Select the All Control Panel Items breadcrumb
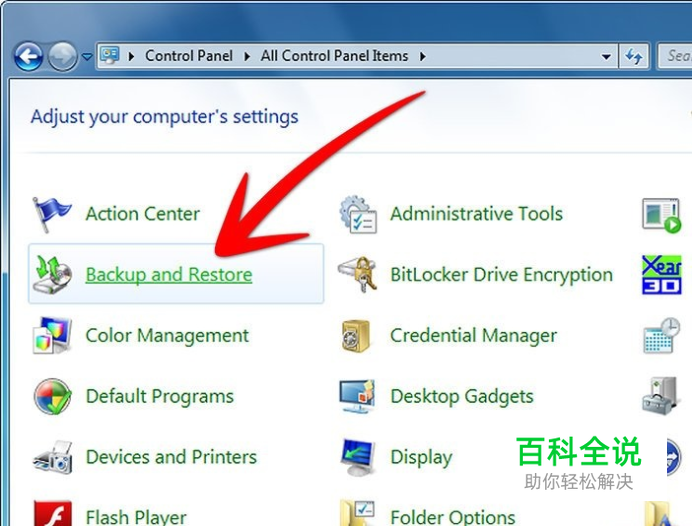 pyautogui.click(x=334, y=56)
